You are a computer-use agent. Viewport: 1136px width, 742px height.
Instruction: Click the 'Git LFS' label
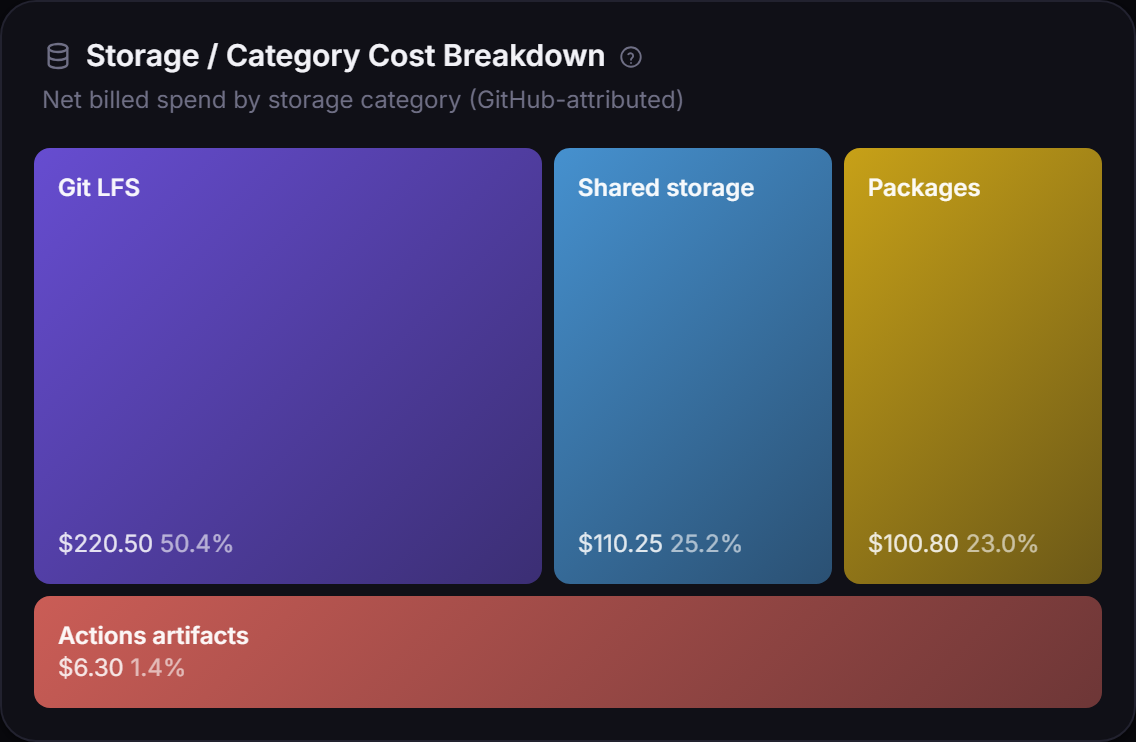[x=99, y=188]
